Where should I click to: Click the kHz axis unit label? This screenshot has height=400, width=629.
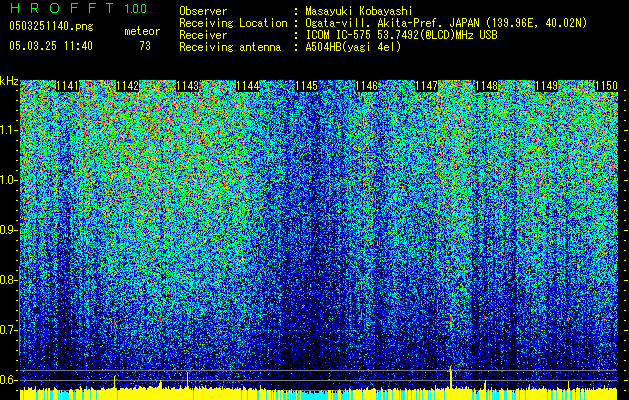click(x=9, y=81)
